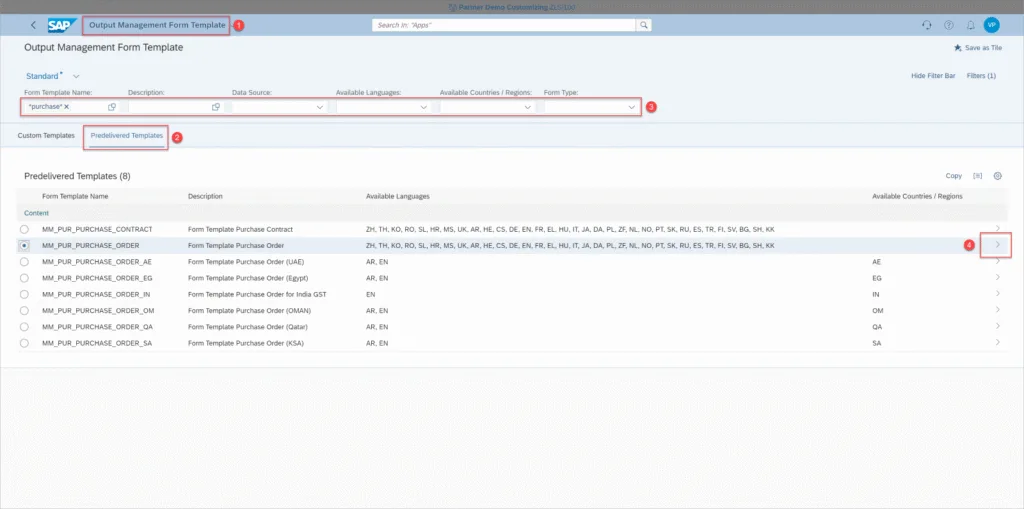
Task: Open table settings gear icon
Action: pyautogui.click(x=997, y=176)
